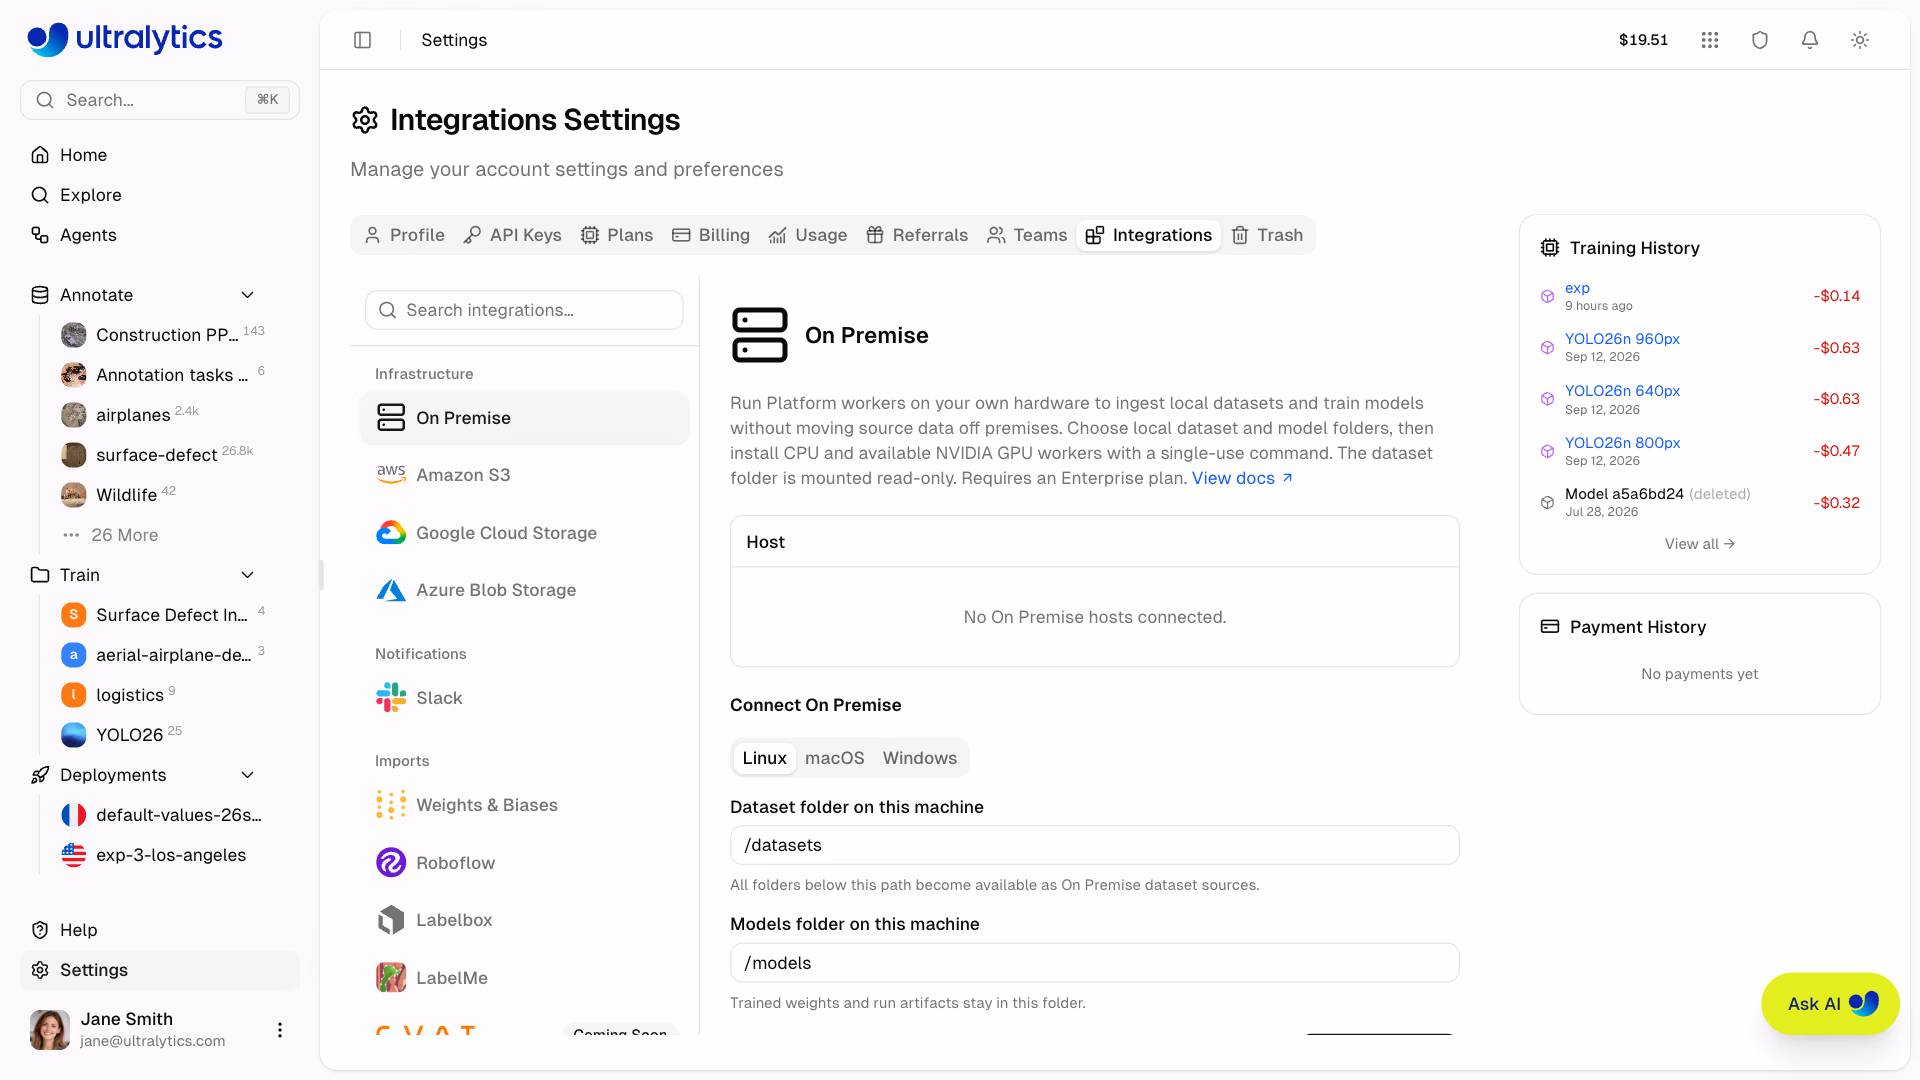Select the Amazon S3 integration
The width and height of the screenshot is (1920, 1080).
pos(524,475)
